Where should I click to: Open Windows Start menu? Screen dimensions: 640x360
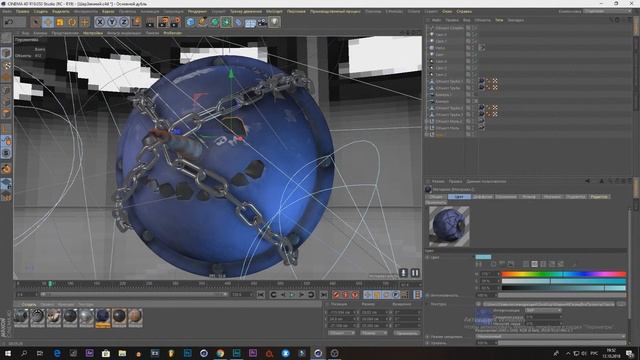coord(8,353)
